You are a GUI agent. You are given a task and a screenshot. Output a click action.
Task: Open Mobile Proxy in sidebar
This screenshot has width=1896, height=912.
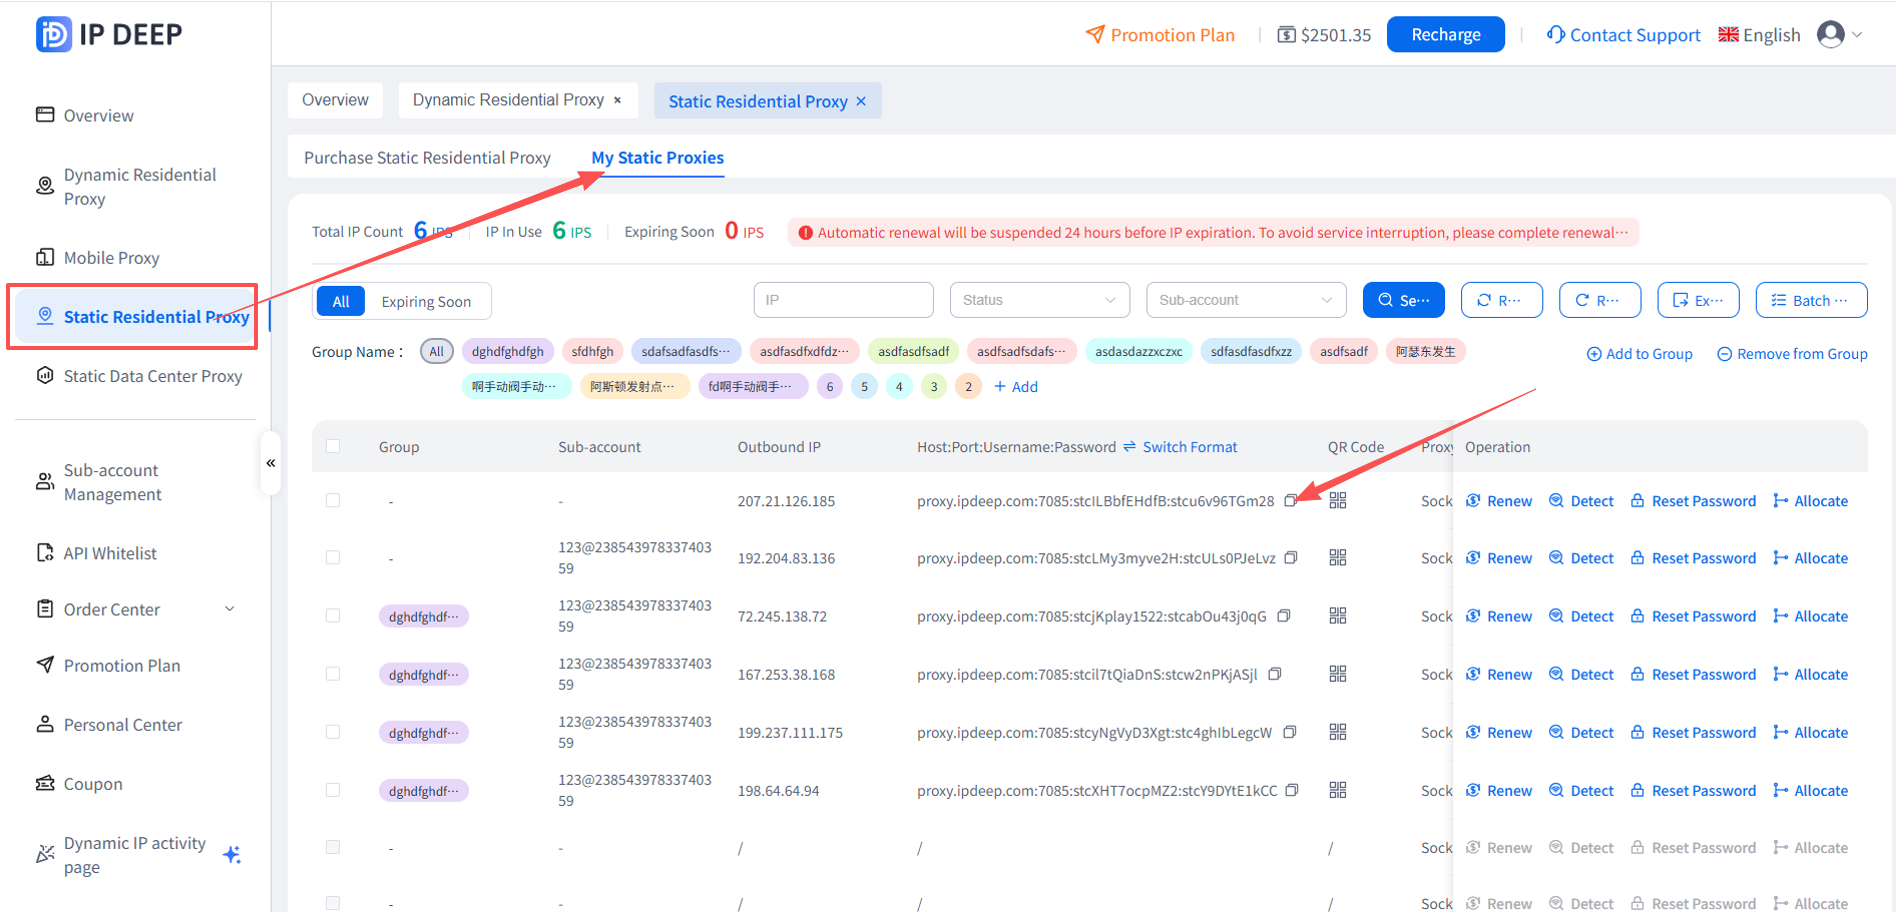pos(98,258)
